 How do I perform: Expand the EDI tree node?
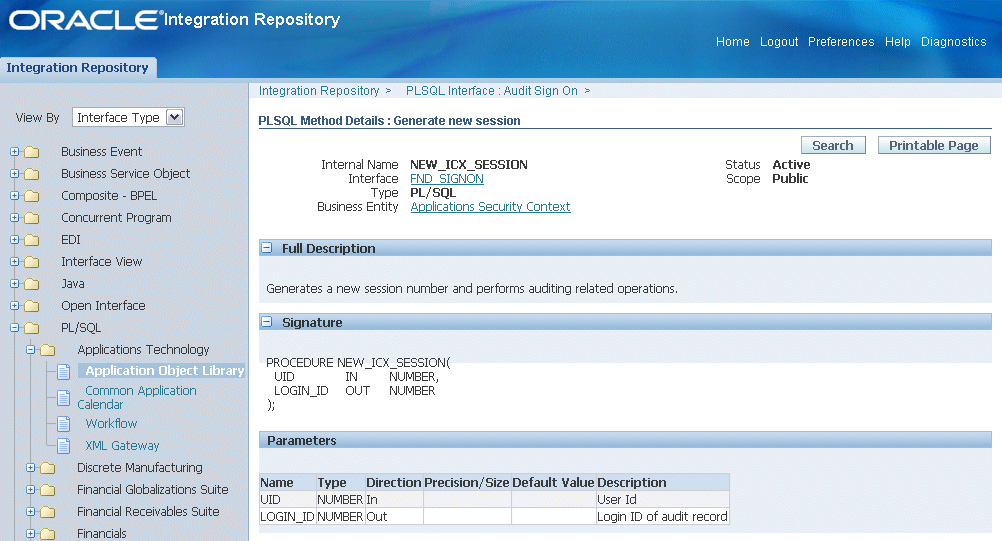[x=15, y=240]
